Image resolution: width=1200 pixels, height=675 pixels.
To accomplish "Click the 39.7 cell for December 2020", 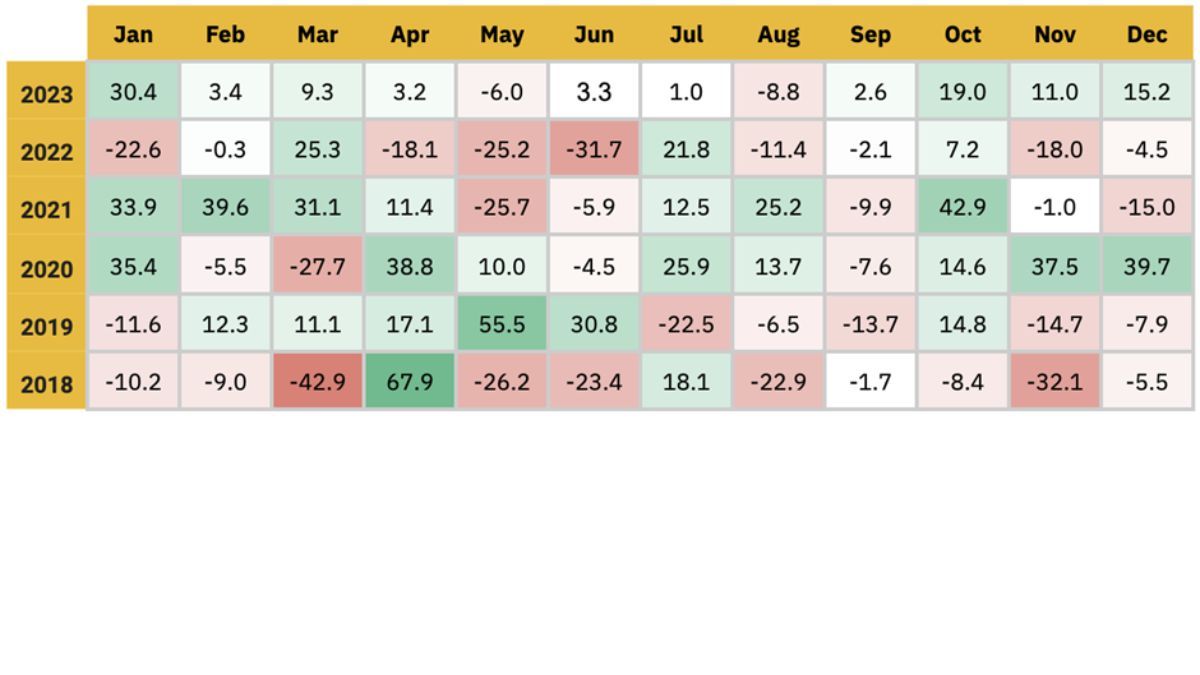I will coord(1146,266).
